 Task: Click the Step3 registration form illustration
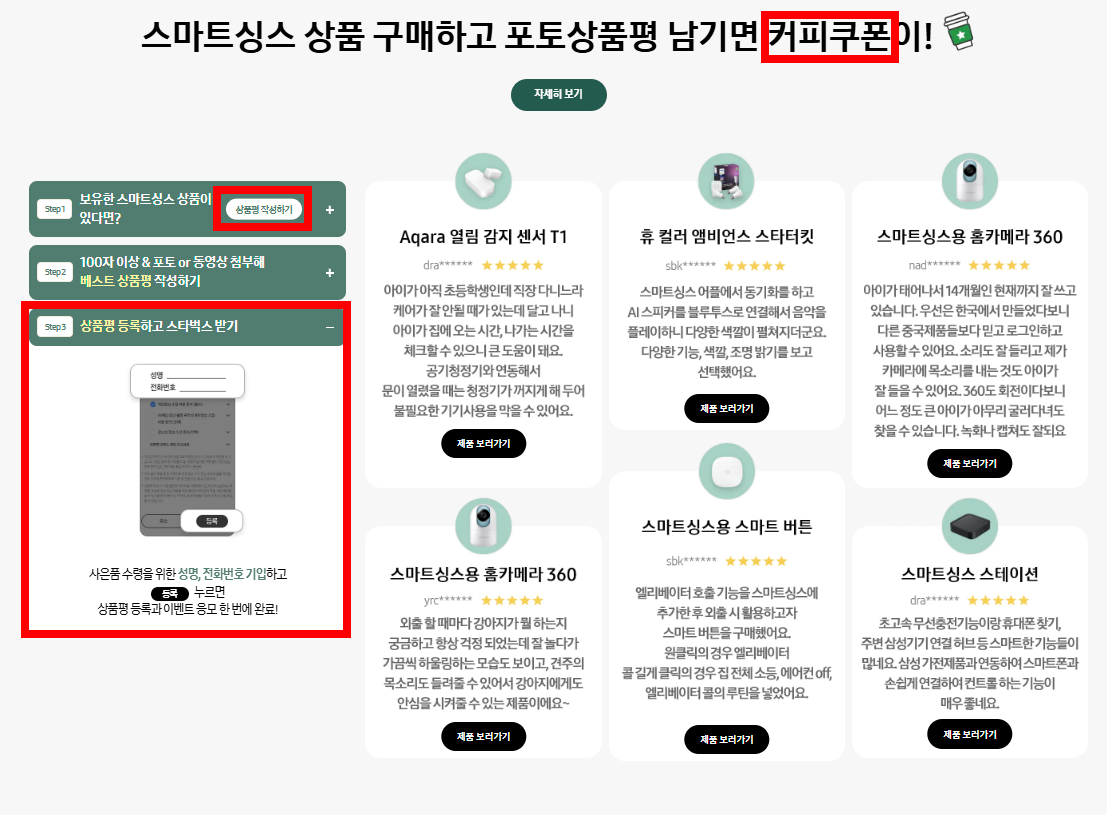pyautogui.click(x=188, y=451)
